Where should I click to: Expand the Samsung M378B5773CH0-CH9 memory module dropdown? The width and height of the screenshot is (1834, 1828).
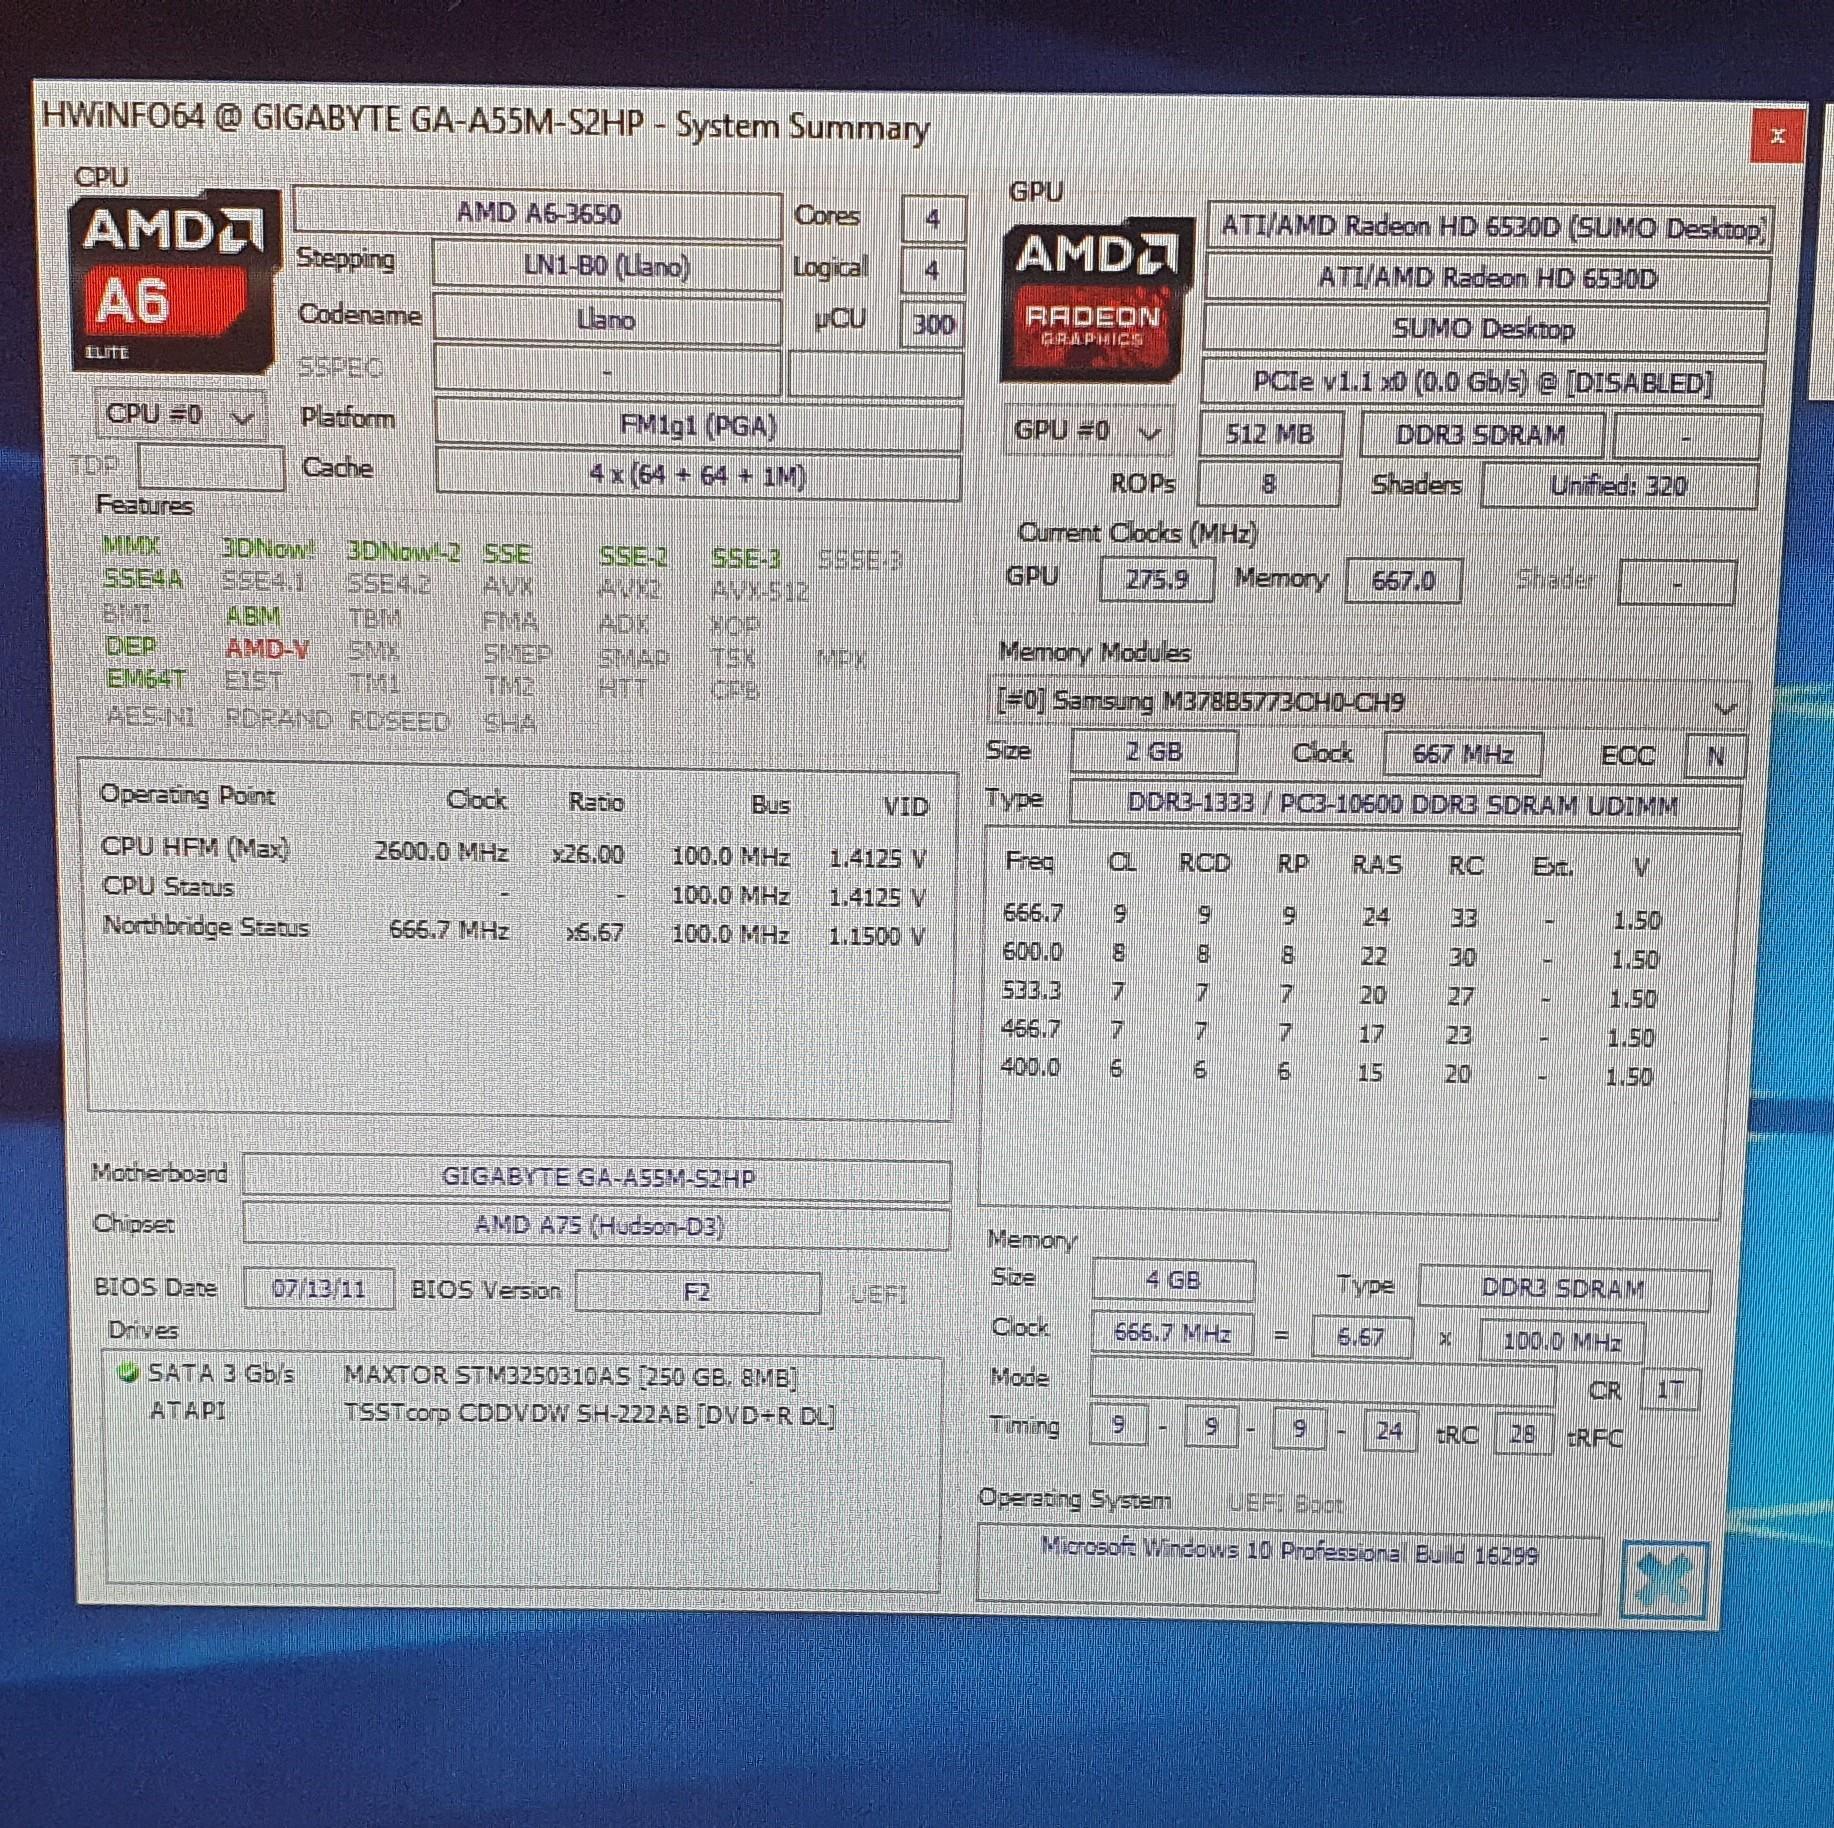1366,703
